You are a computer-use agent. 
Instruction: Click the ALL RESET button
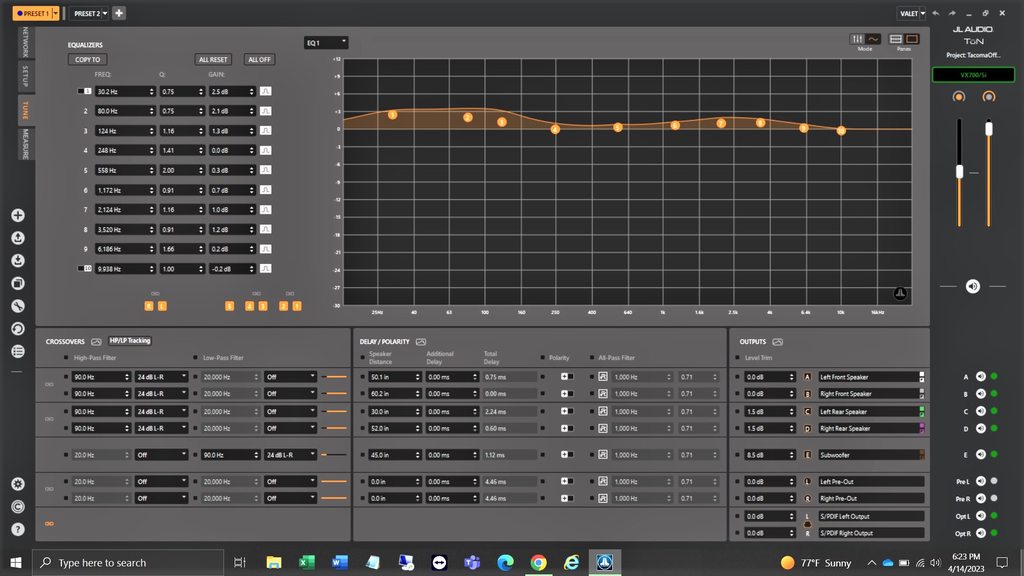(x=213, y=59)
